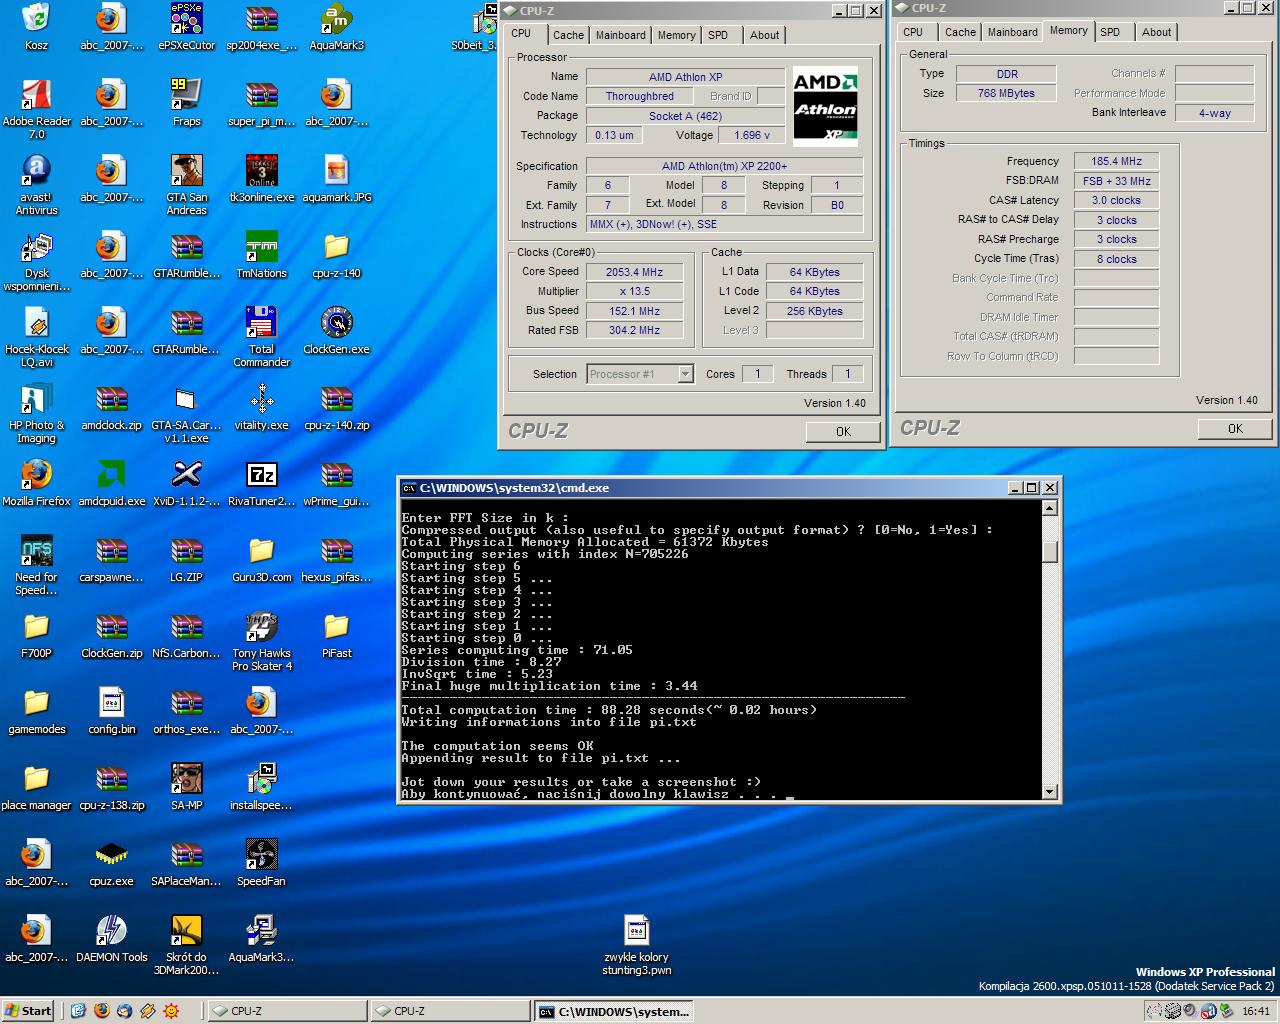Select the TmNations desktop icon
The height and width of the screenshot is (1024, 1280).
tap(261, 246)
